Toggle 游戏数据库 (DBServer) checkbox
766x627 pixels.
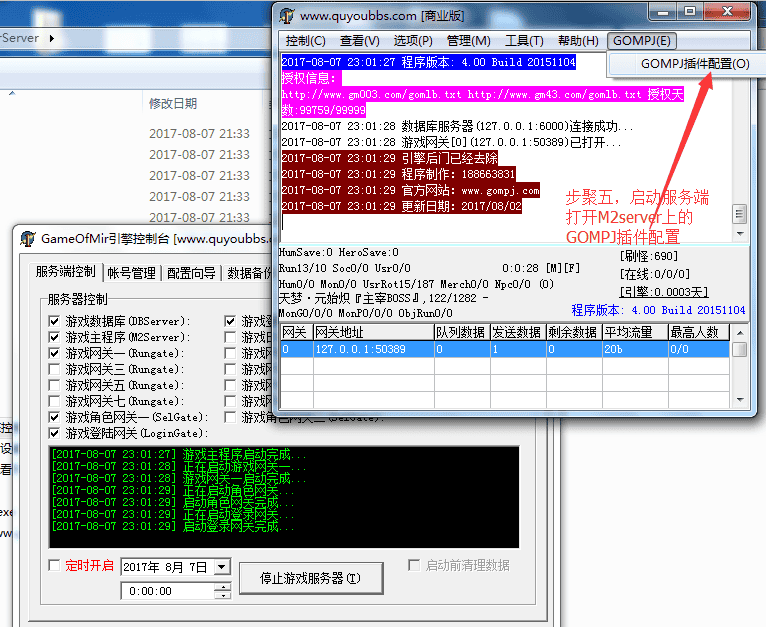click(x=54, y=322)
